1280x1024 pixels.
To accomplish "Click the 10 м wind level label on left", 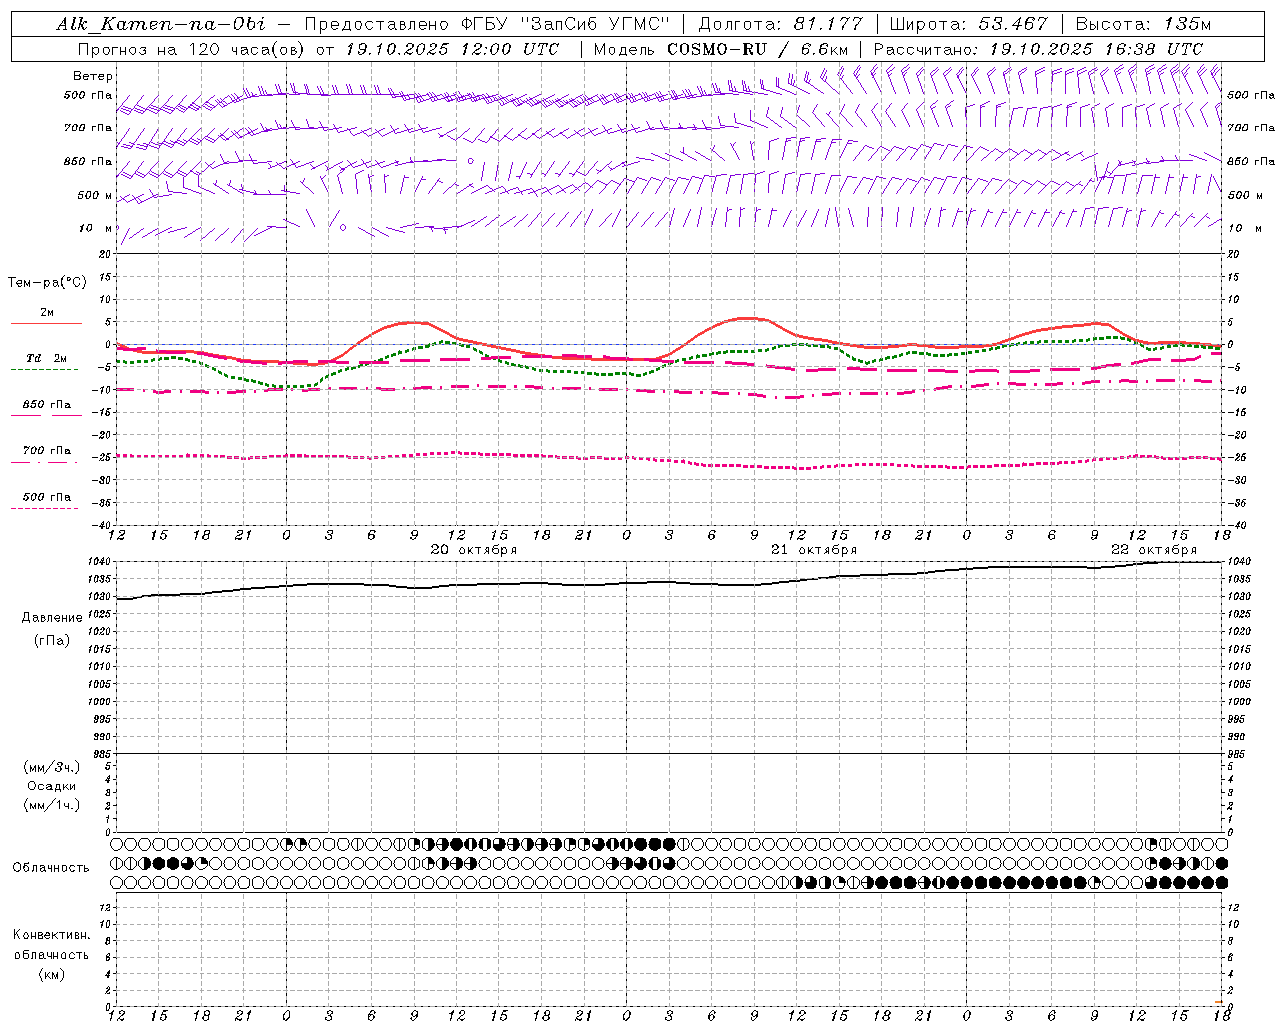I will [x=96, y=228].
